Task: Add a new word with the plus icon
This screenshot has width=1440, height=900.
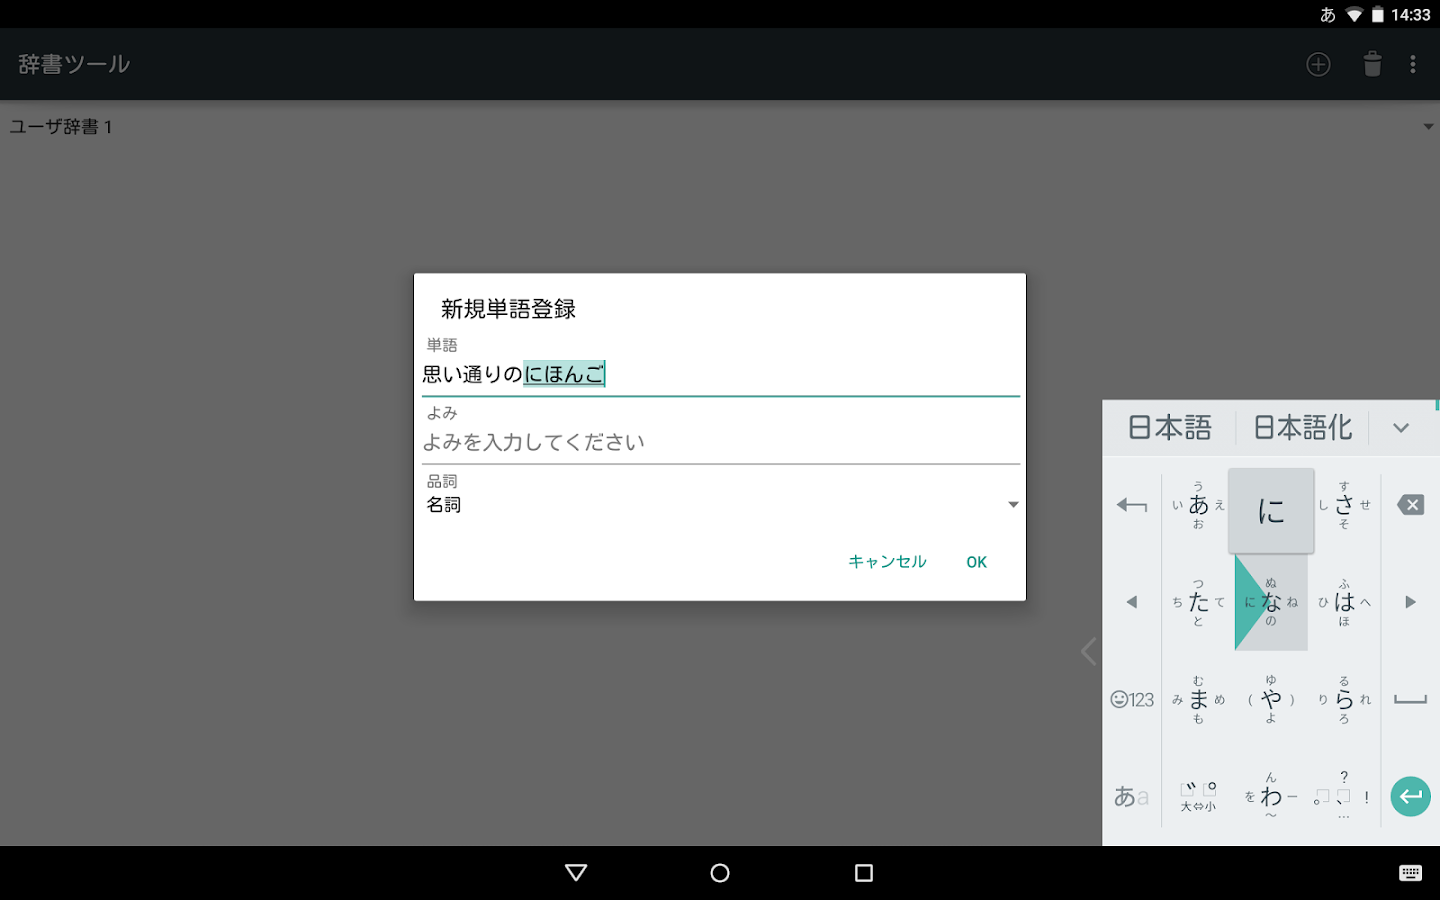Action: click(x=1318, y=64)
